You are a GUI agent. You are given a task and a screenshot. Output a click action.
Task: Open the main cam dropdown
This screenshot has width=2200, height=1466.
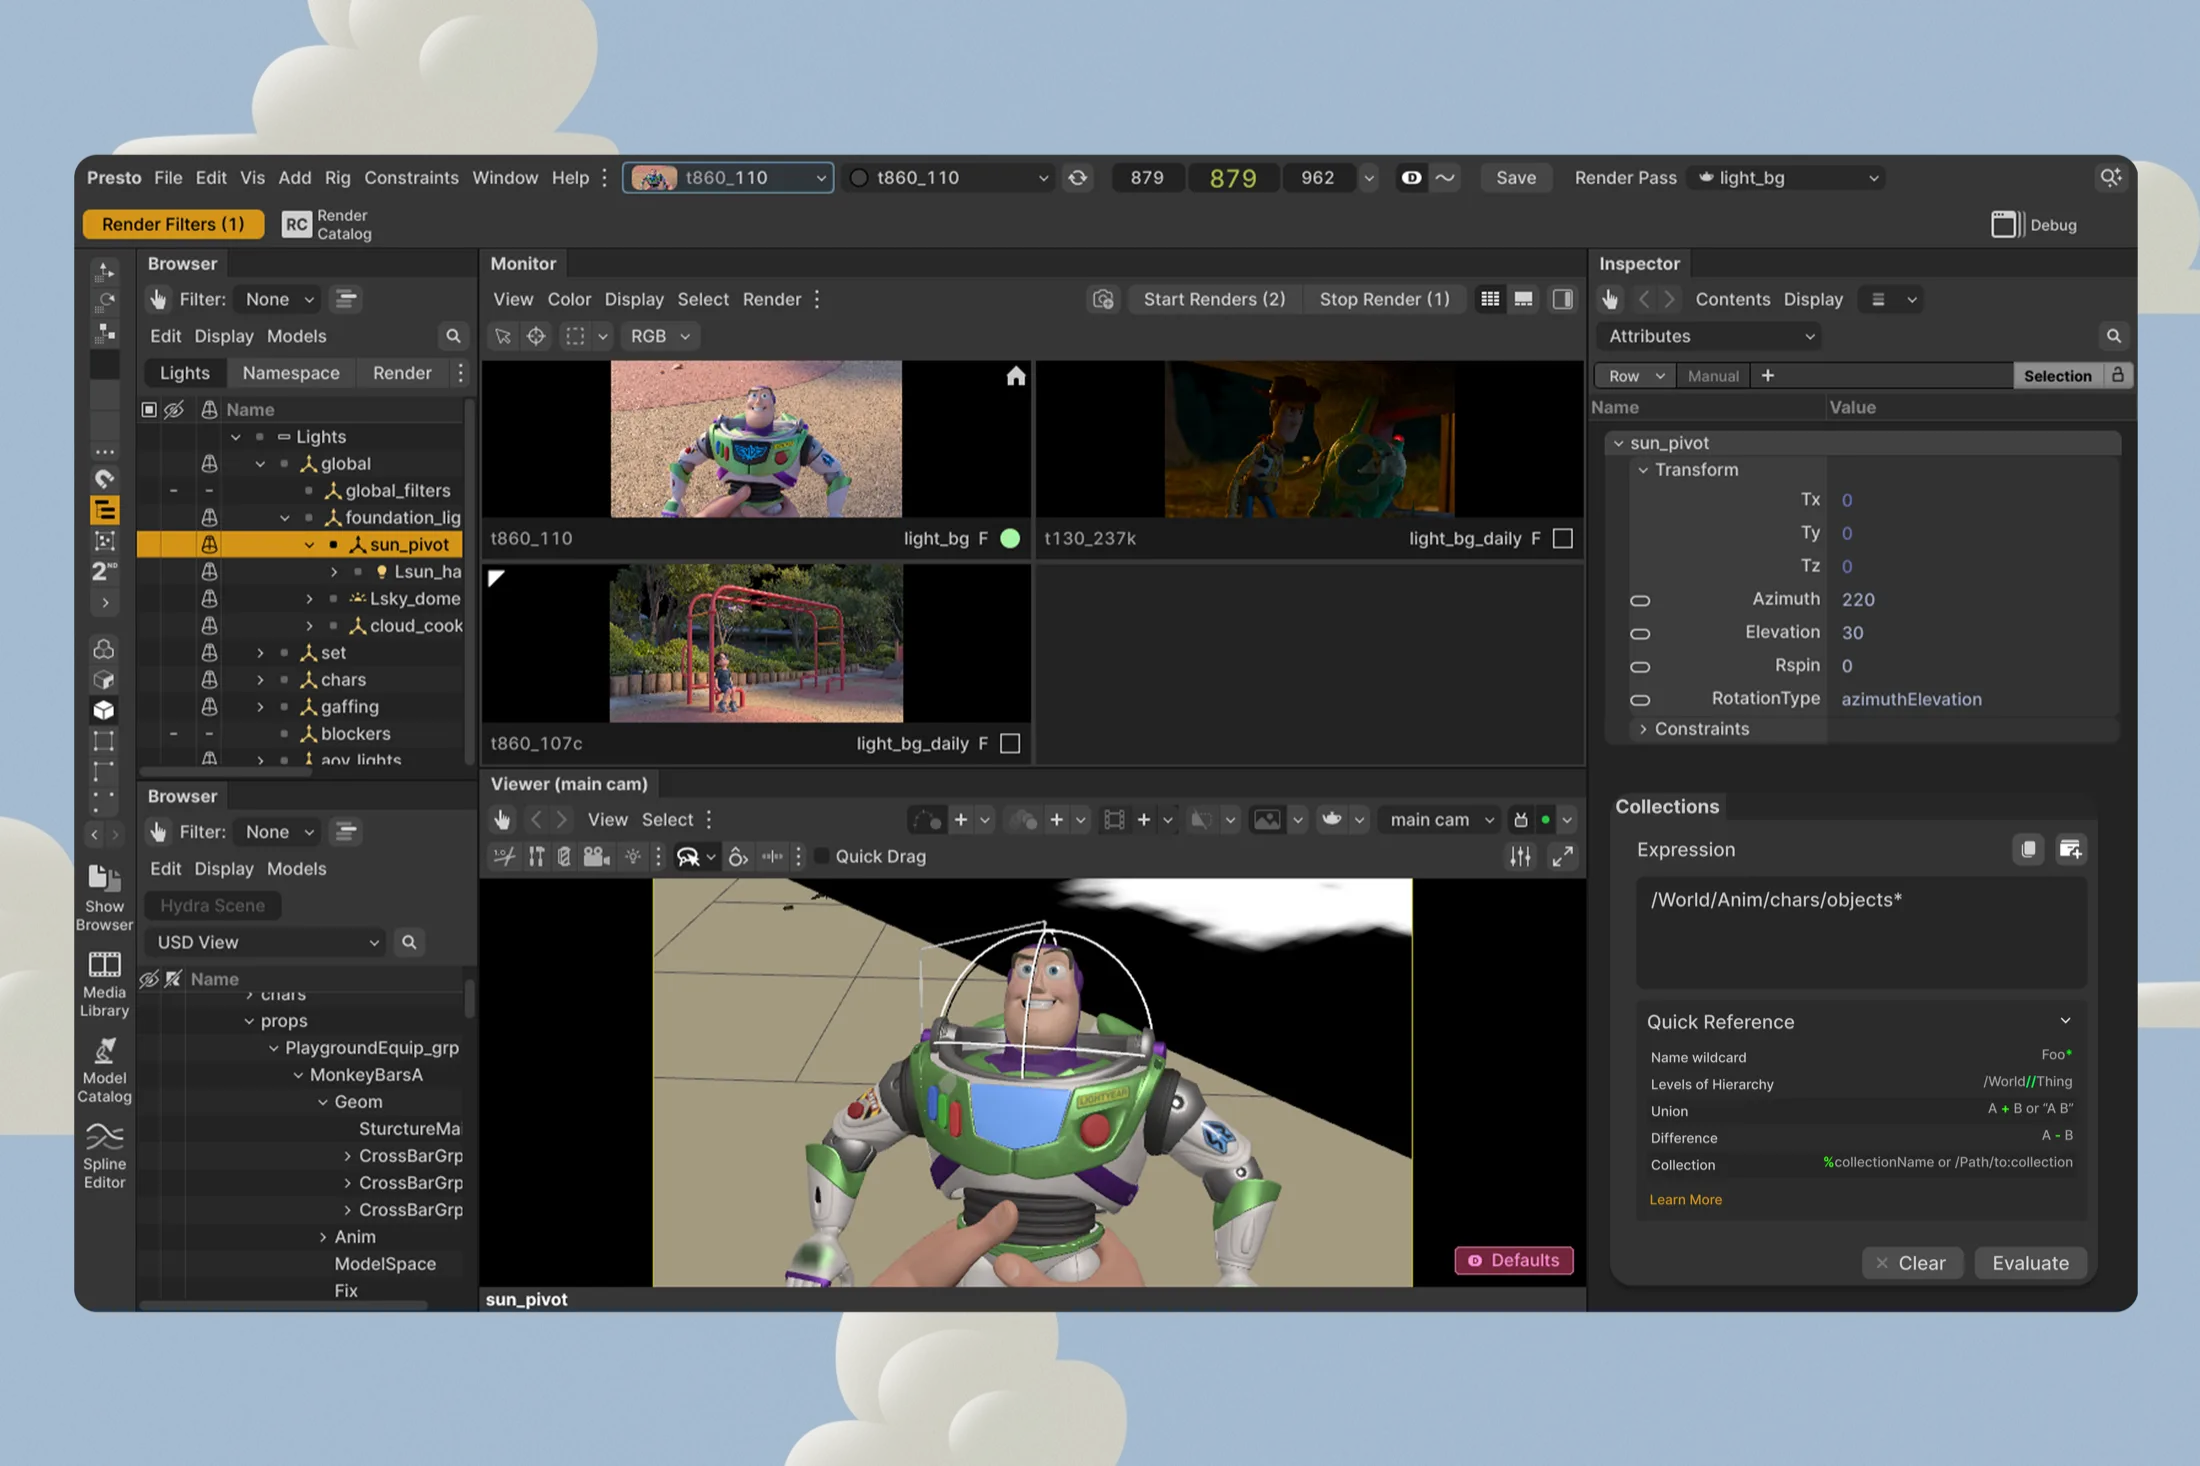[x=1441, y=820]
